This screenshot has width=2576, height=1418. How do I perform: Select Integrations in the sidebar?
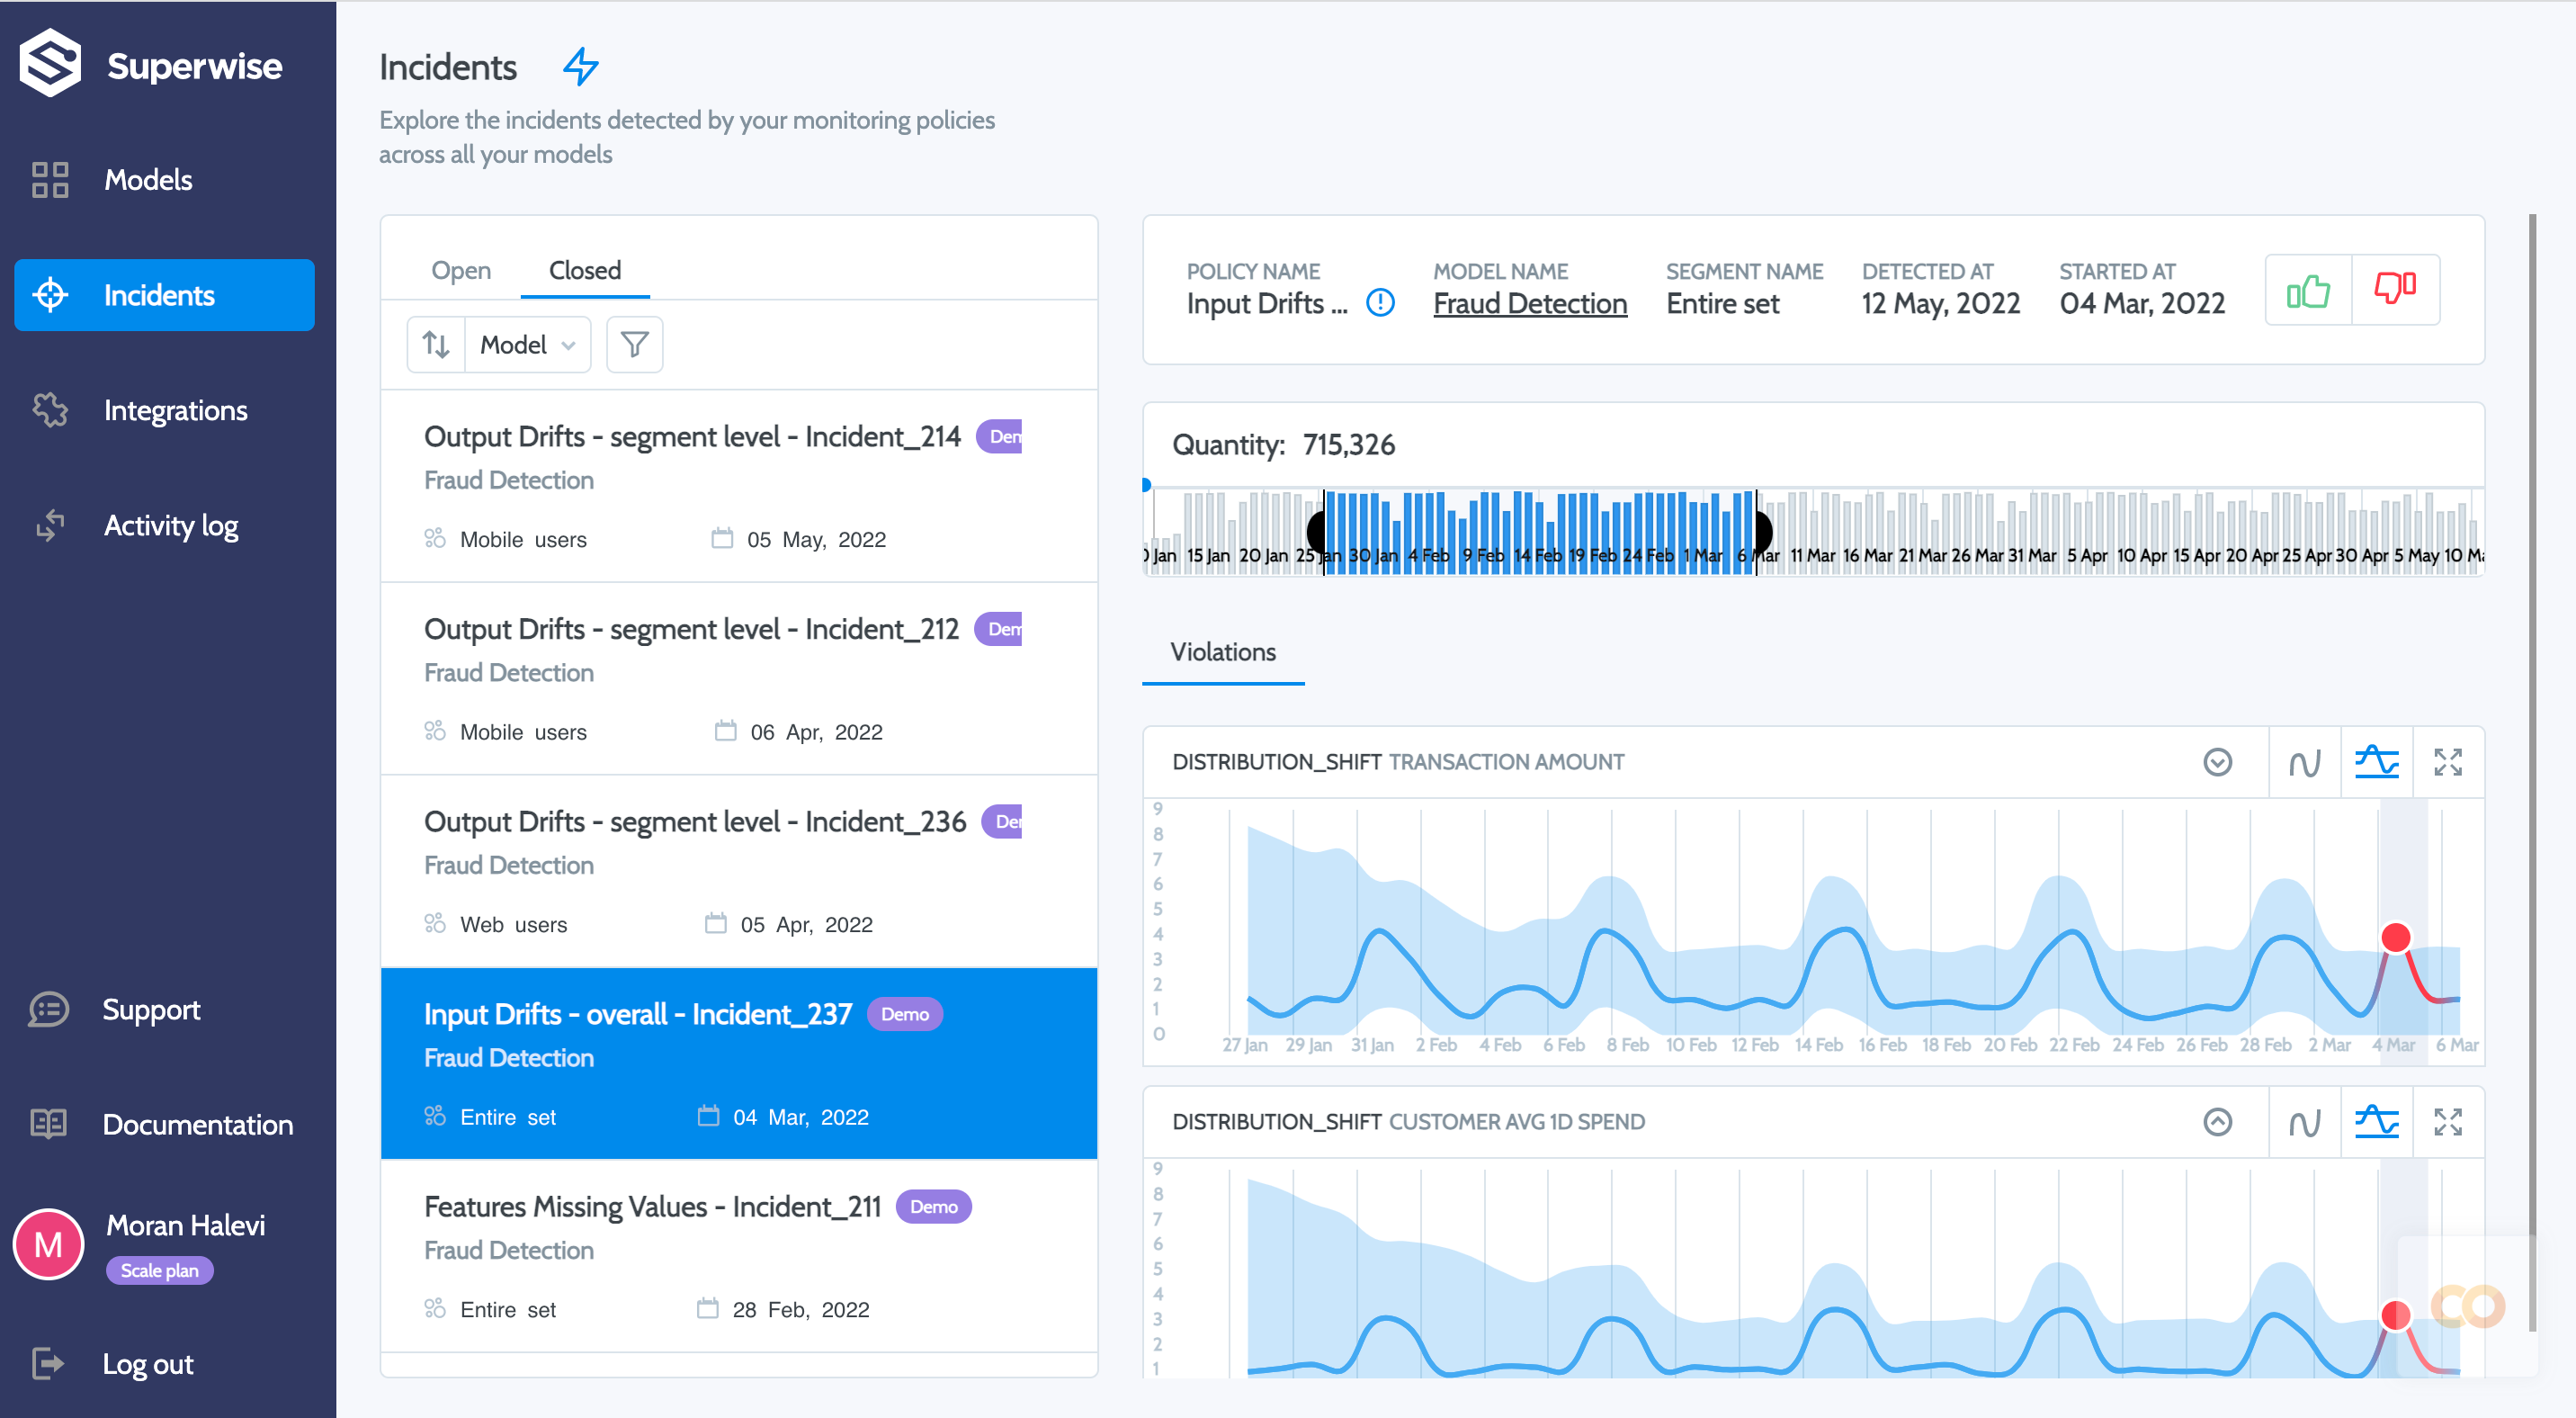pos(176,410)
